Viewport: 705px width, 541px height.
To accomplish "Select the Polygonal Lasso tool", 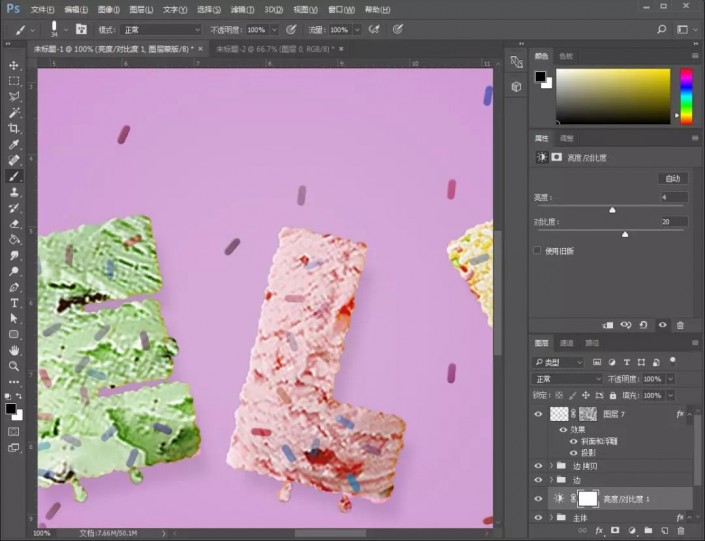I will (14, 97).
